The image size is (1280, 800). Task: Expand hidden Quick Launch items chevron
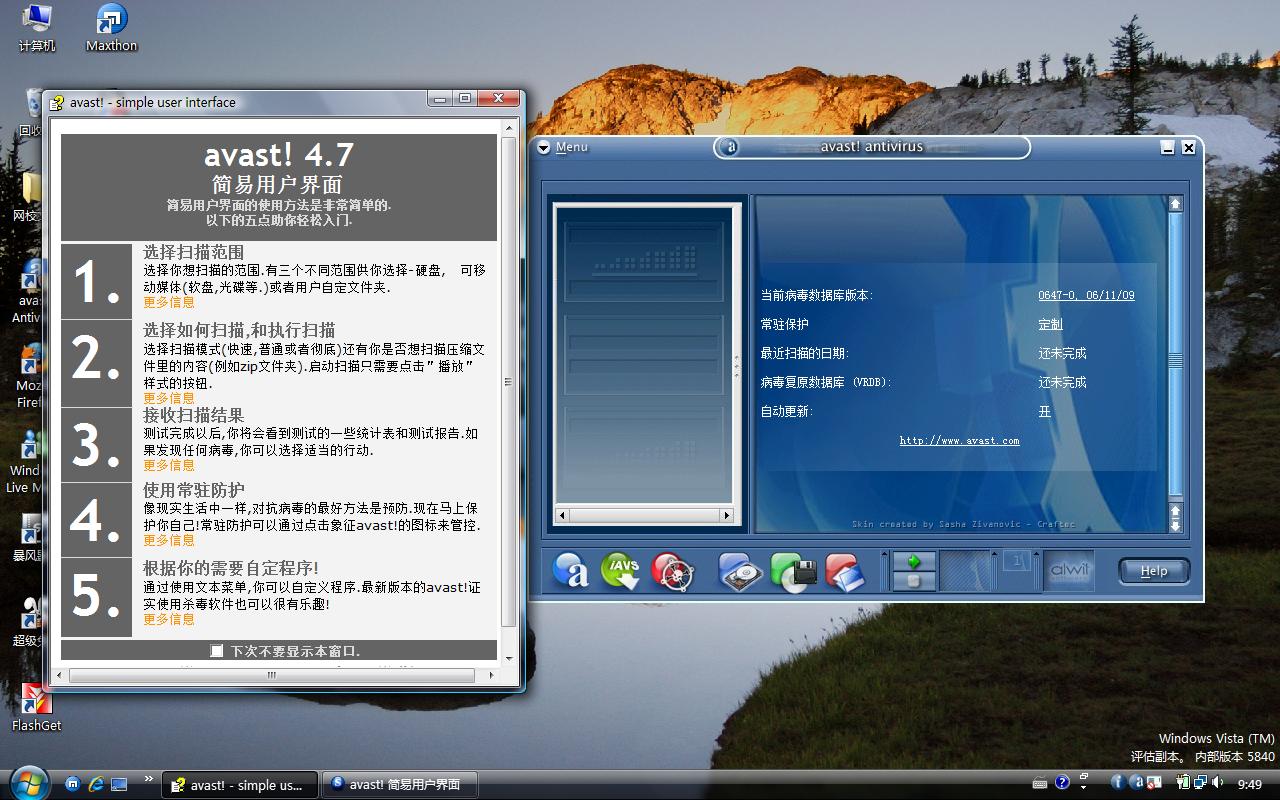pos(149,779)
